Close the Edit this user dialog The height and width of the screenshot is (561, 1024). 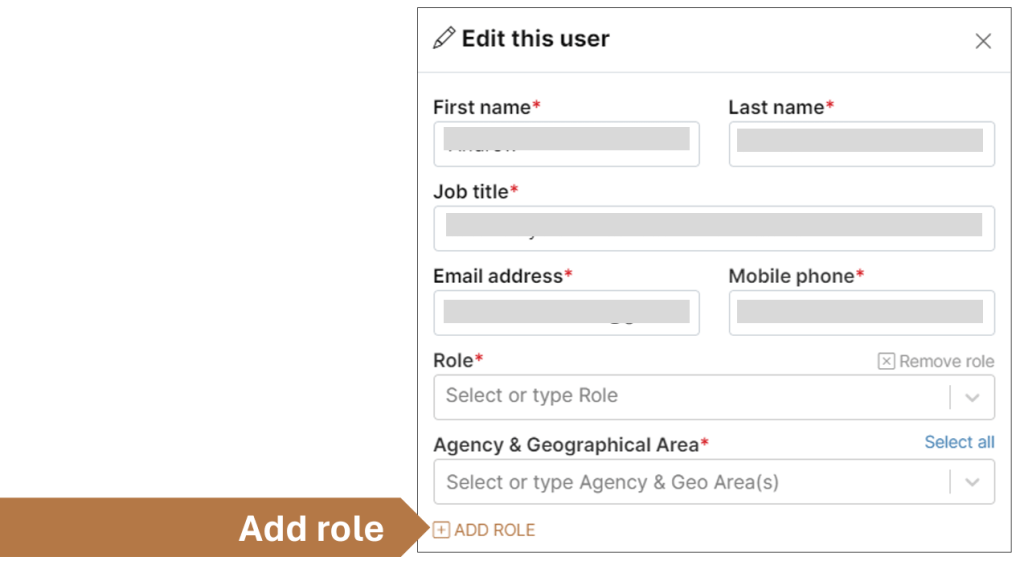pyautogui.click(x=983, y=41)
